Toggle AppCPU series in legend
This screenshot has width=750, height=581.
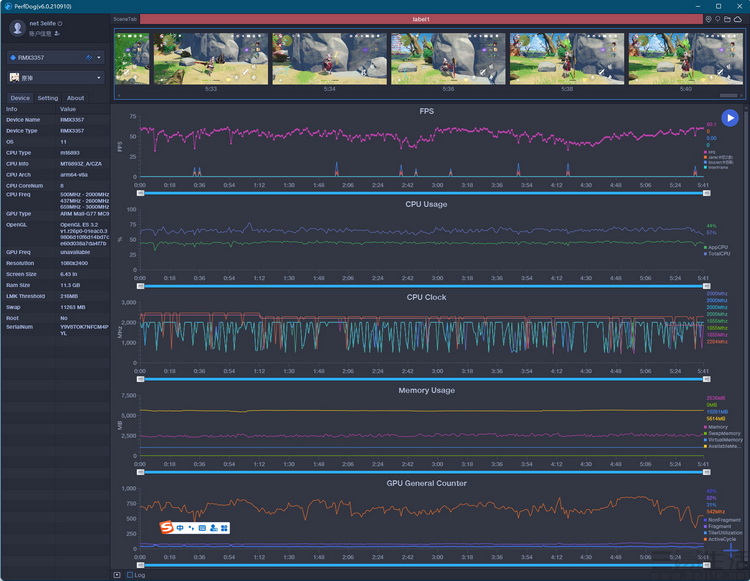click(716, 247)
